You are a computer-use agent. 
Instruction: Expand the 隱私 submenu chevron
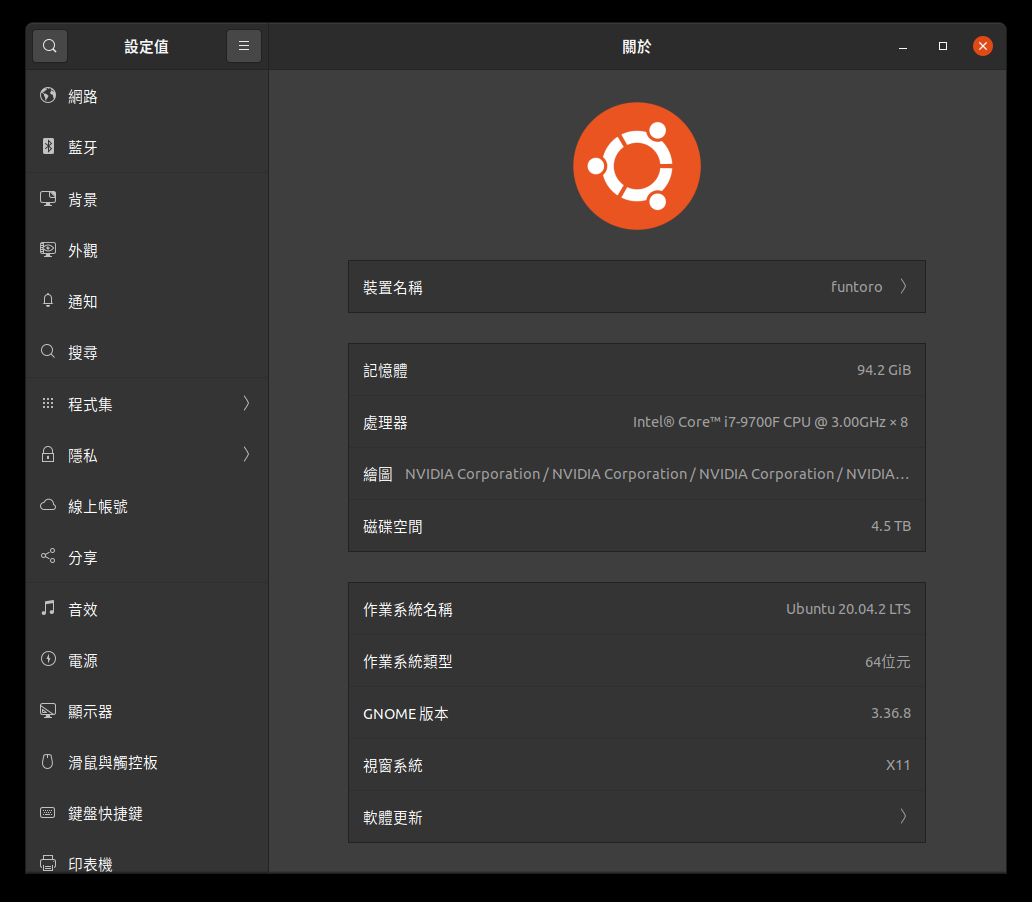(x=246, y=454)
